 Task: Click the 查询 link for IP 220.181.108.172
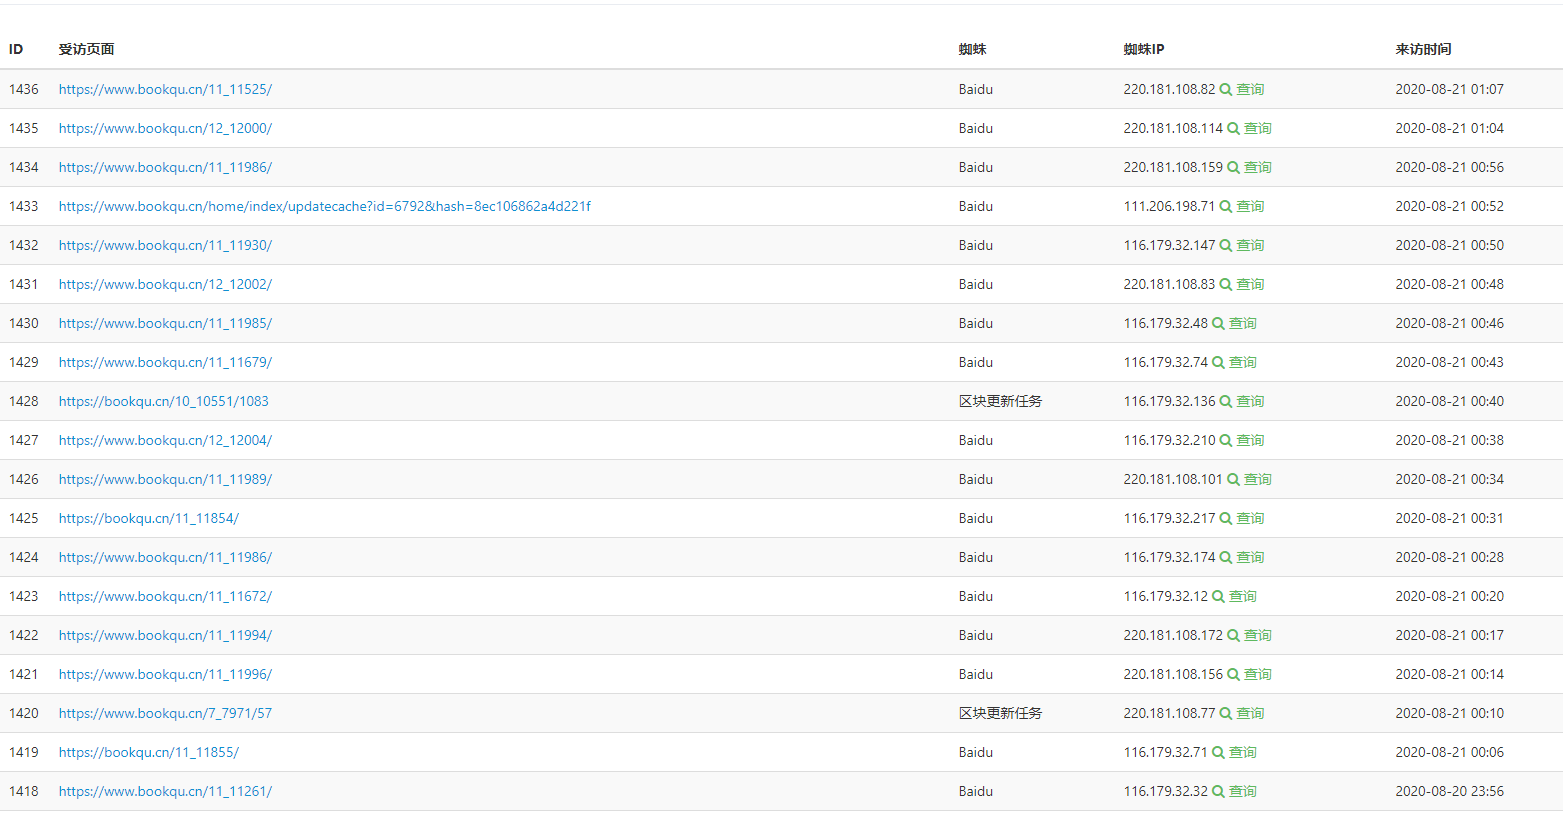pyautogui.click(x=1258, y=635)
